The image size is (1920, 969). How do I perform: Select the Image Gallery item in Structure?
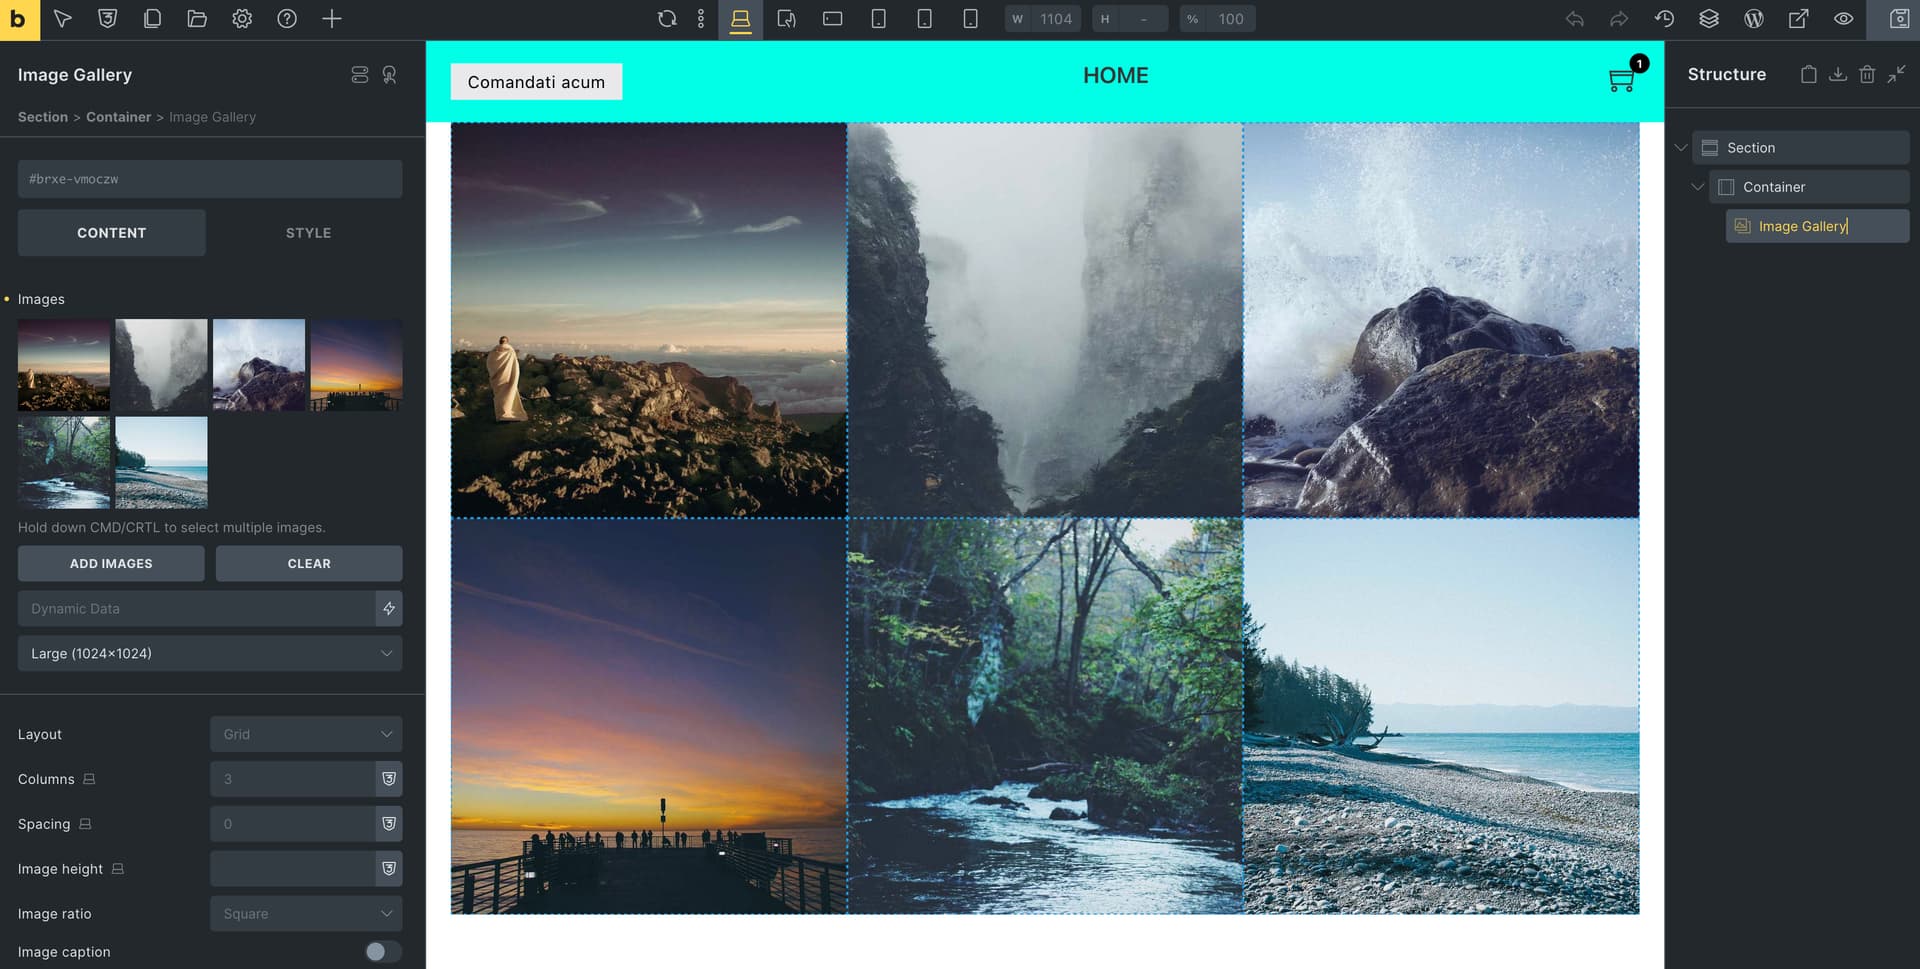click(1817, 226)
